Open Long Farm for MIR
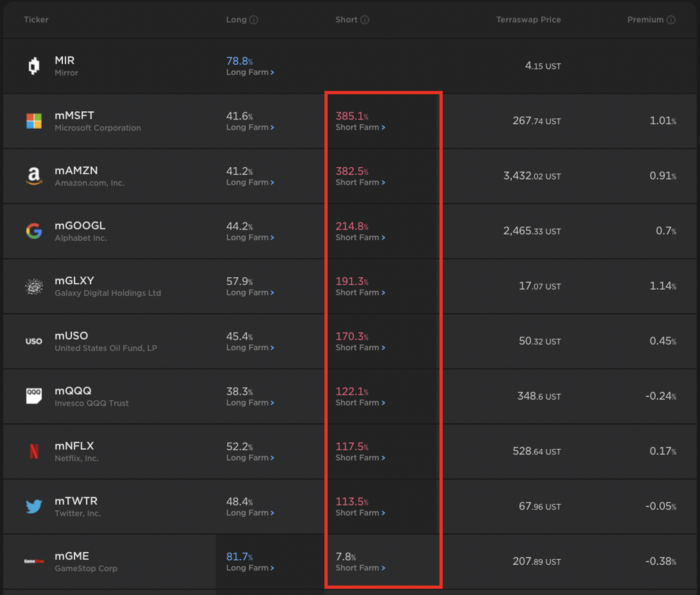 pyautogui.click(x=250, y=72)
